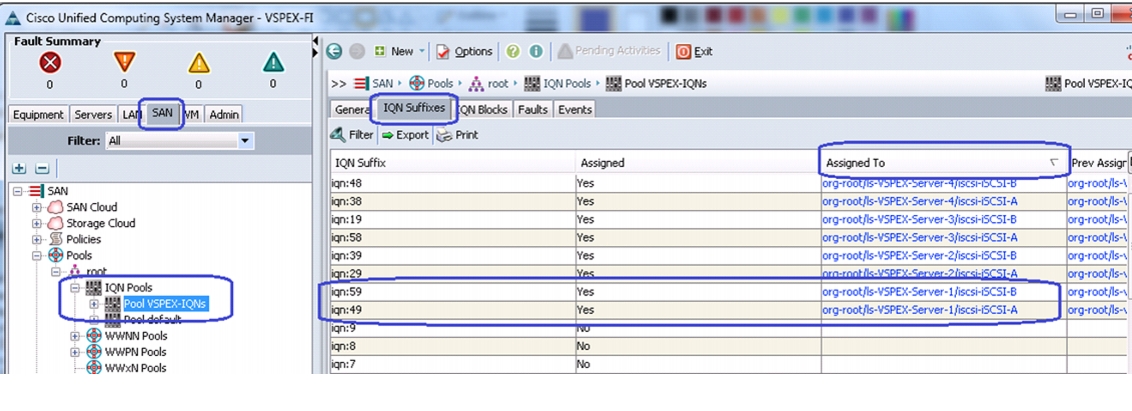Image resolution: width=1132 pixels, height=411 pixels.
Task: Open link org-root/ls-VSPEX-Server-3/iscsi-iSCSI-A
Action: pos(920,238)
